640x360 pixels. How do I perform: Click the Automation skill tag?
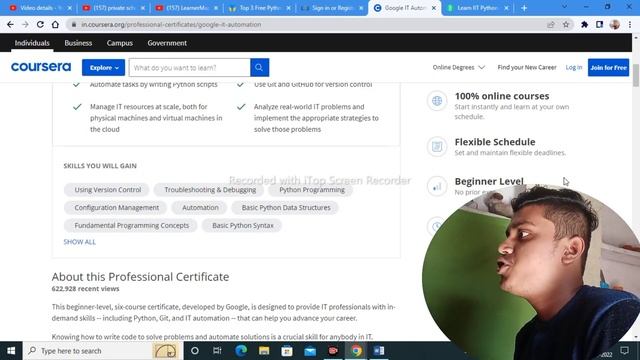click(x=200, y=208)
